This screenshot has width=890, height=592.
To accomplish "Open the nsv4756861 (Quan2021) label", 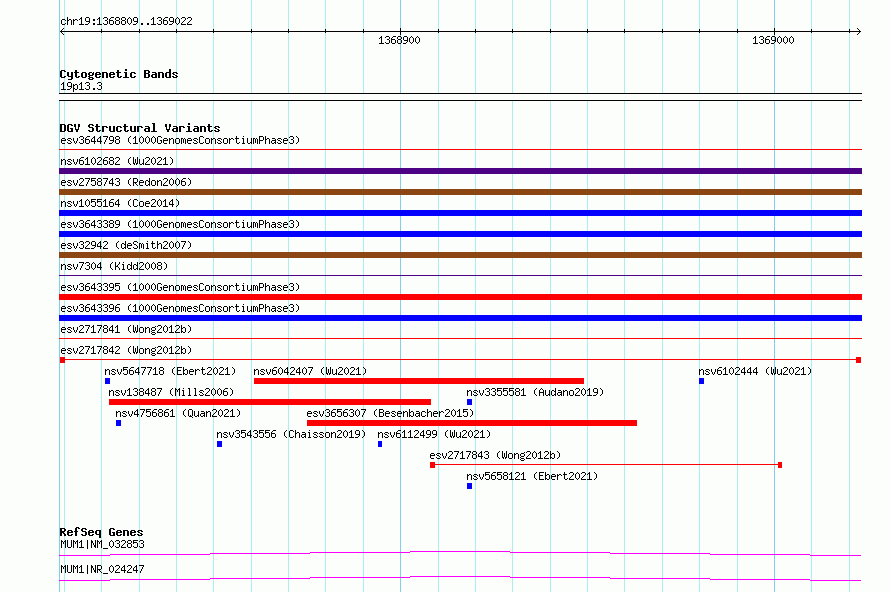I will click(178, 413).
